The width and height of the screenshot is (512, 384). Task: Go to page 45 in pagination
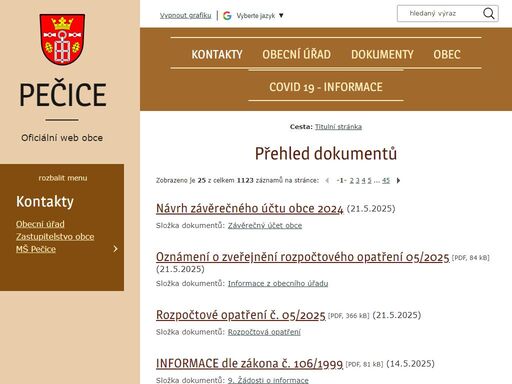[386, 181]
